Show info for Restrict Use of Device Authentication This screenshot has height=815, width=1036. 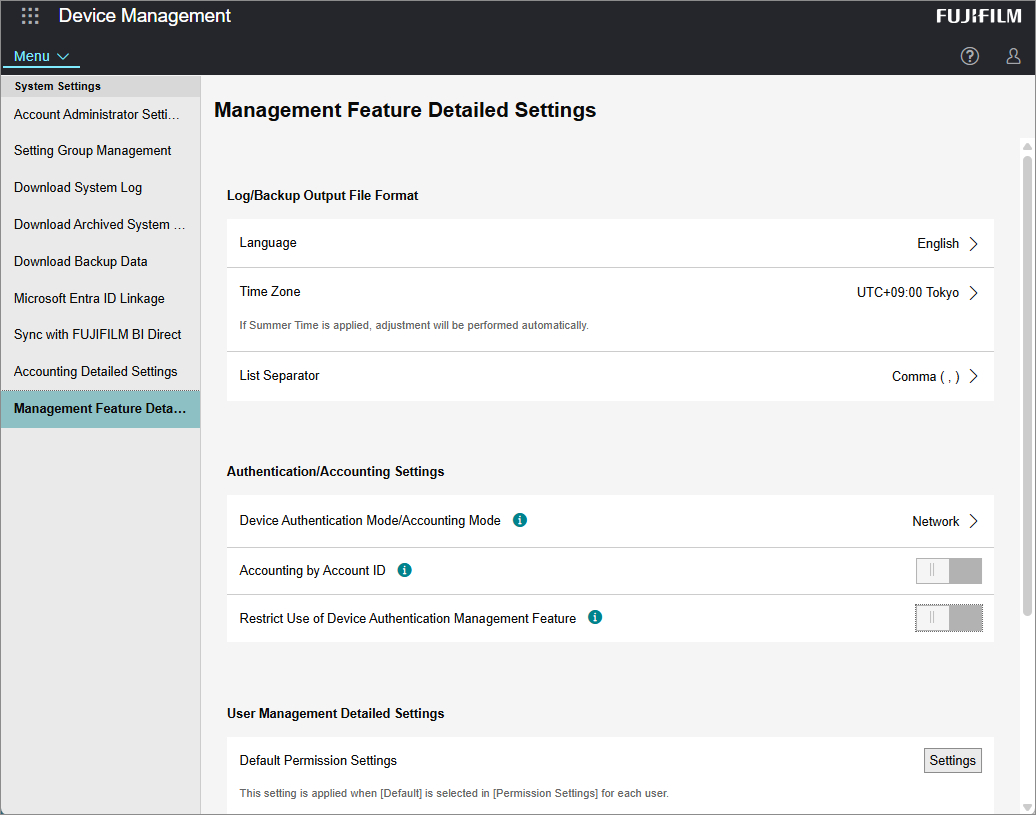pyautogui.click(x=595, y=618)
